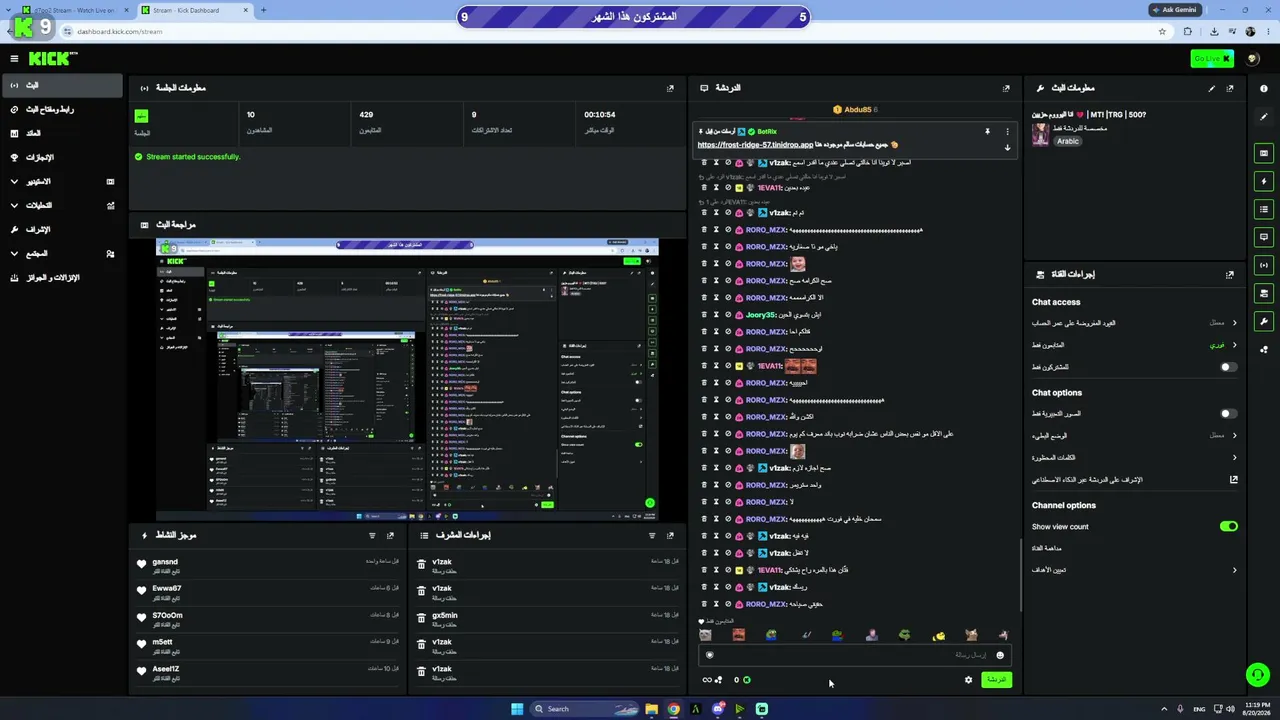Pop out the activity feed panel
Viewport: 1280px width, 720px height.
tap(391, 536)
